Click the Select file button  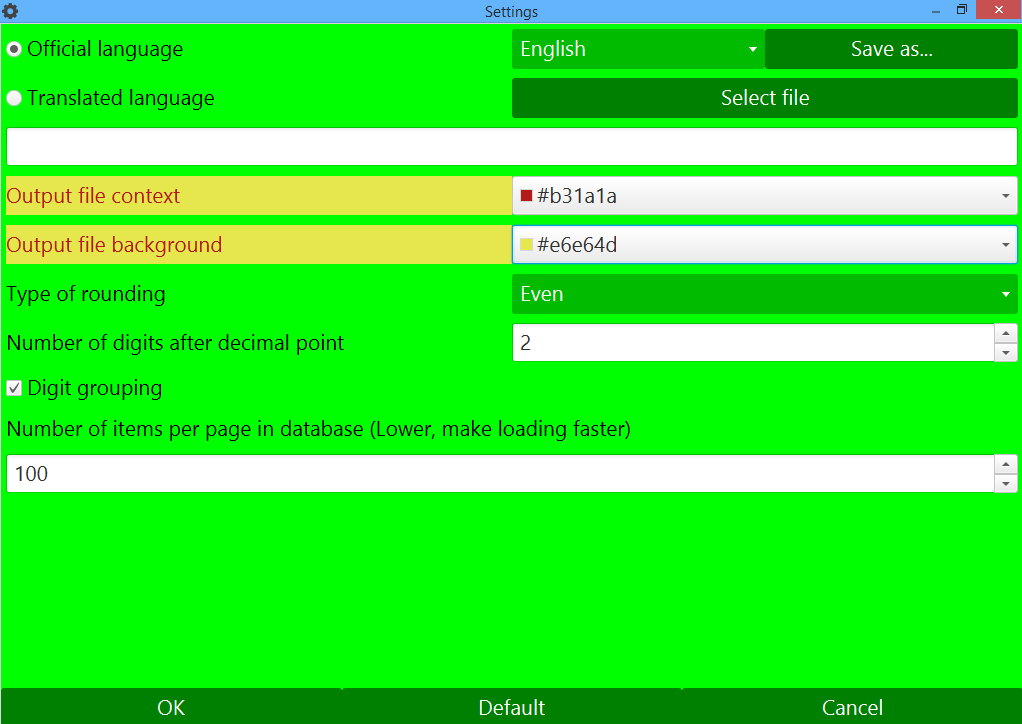coord(765,98)
